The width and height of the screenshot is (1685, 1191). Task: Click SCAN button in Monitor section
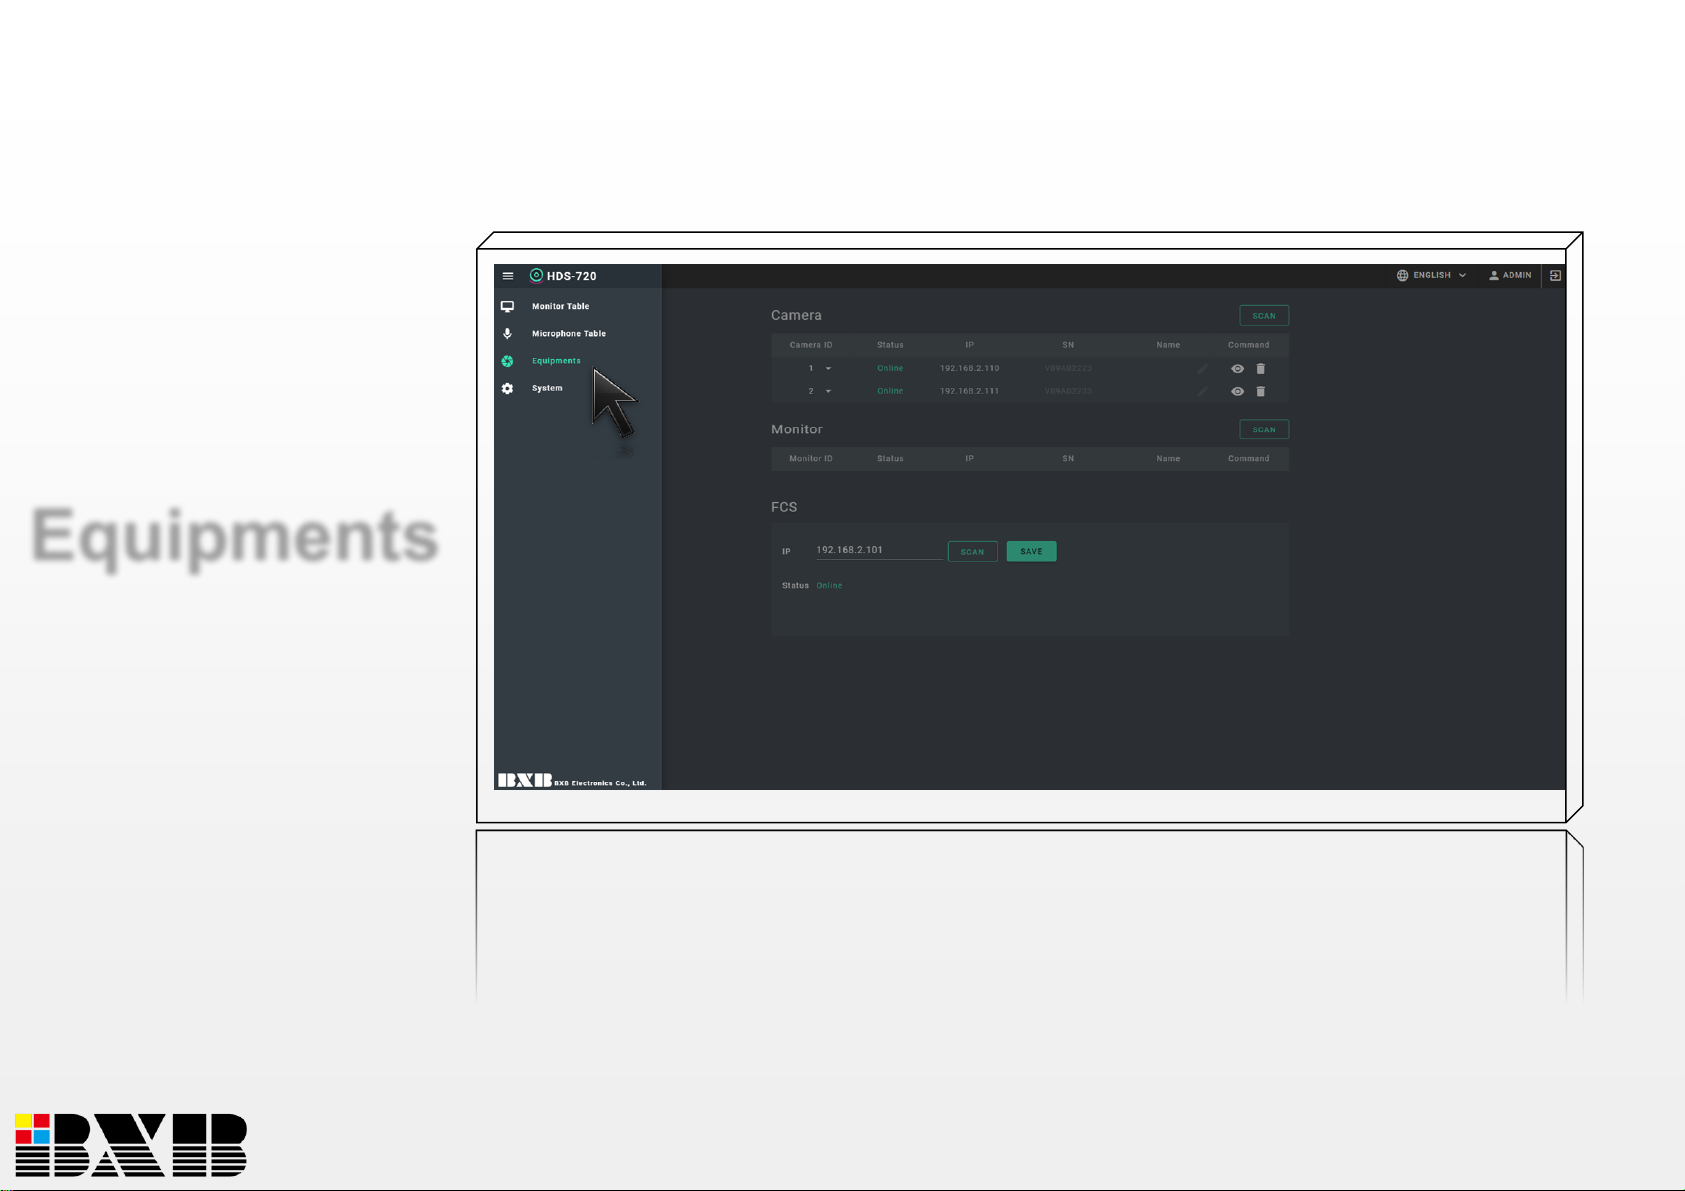pyautogui.click(x=1264, y=430)
